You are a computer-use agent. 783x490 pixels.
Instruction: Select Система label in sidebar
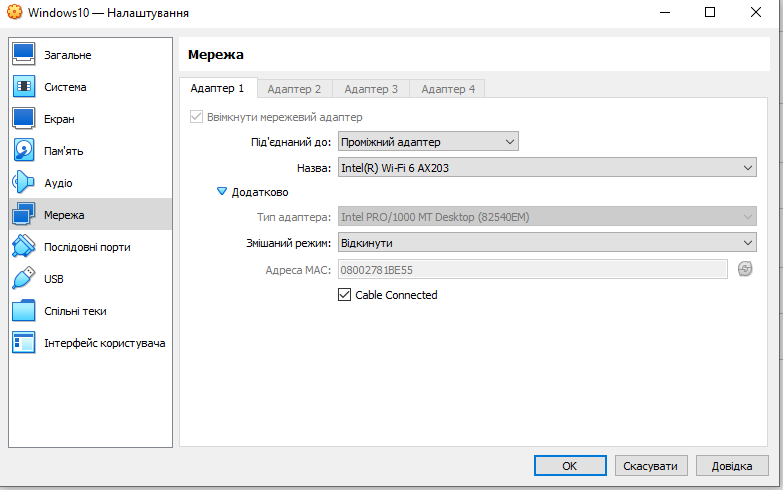(65, 87)
